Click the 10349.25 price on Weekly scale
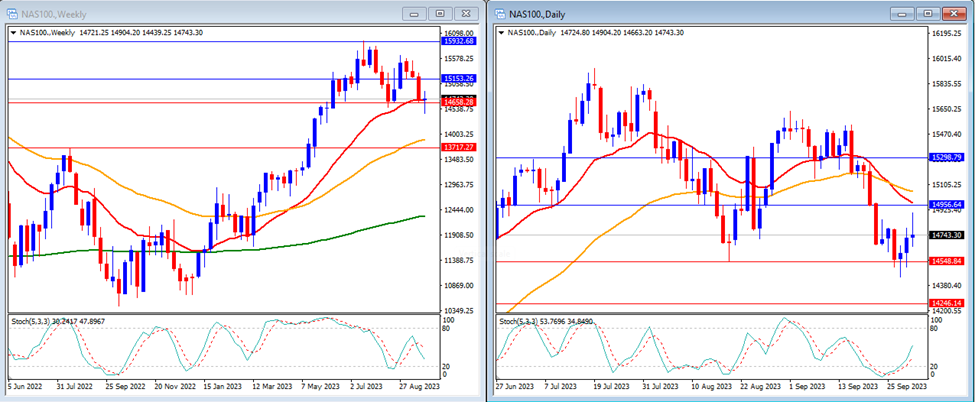 tap(461, 311)
